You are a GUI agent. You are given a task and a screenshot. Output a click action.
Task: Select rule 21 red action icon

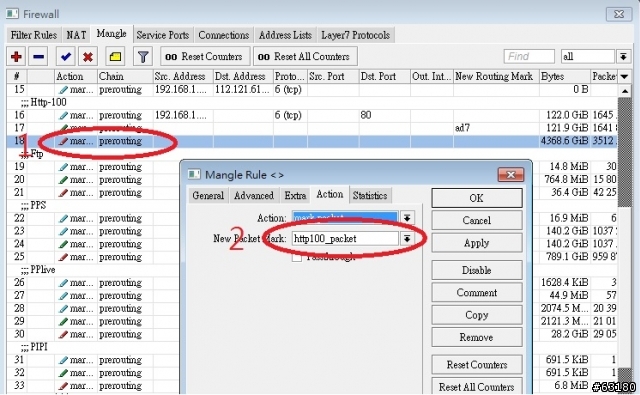63,193
